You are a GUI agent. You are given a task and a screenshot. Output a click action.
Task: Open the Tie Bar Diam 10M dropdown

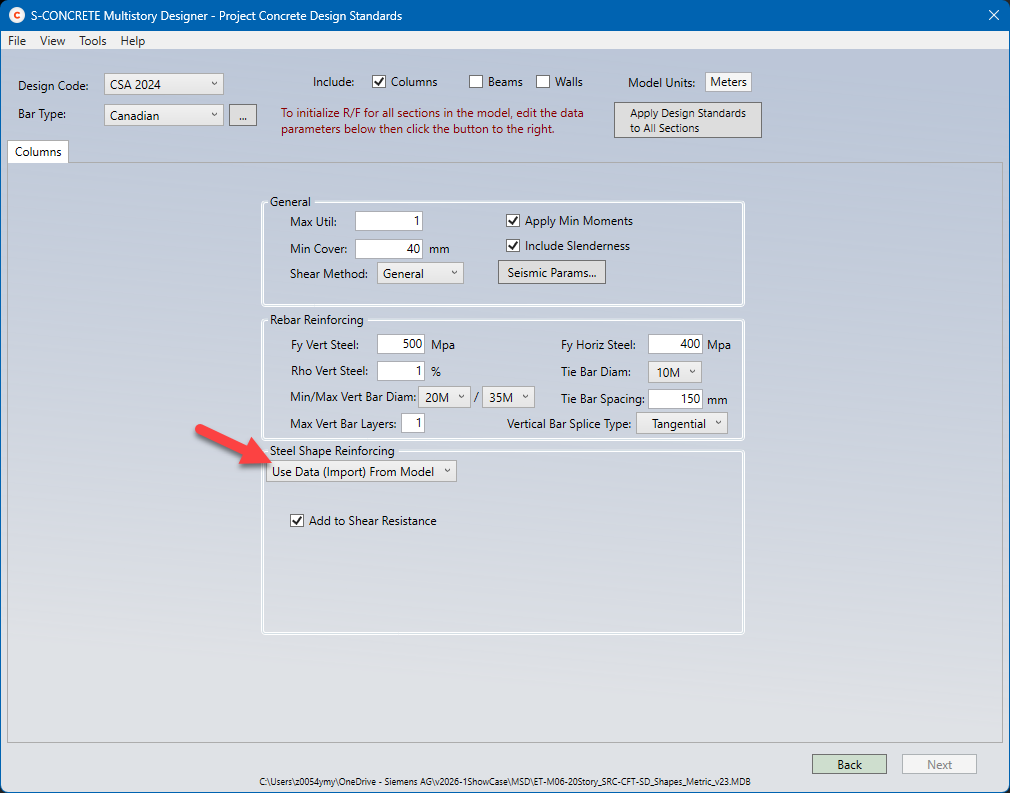pyautogui.click(x=675, y=372)
